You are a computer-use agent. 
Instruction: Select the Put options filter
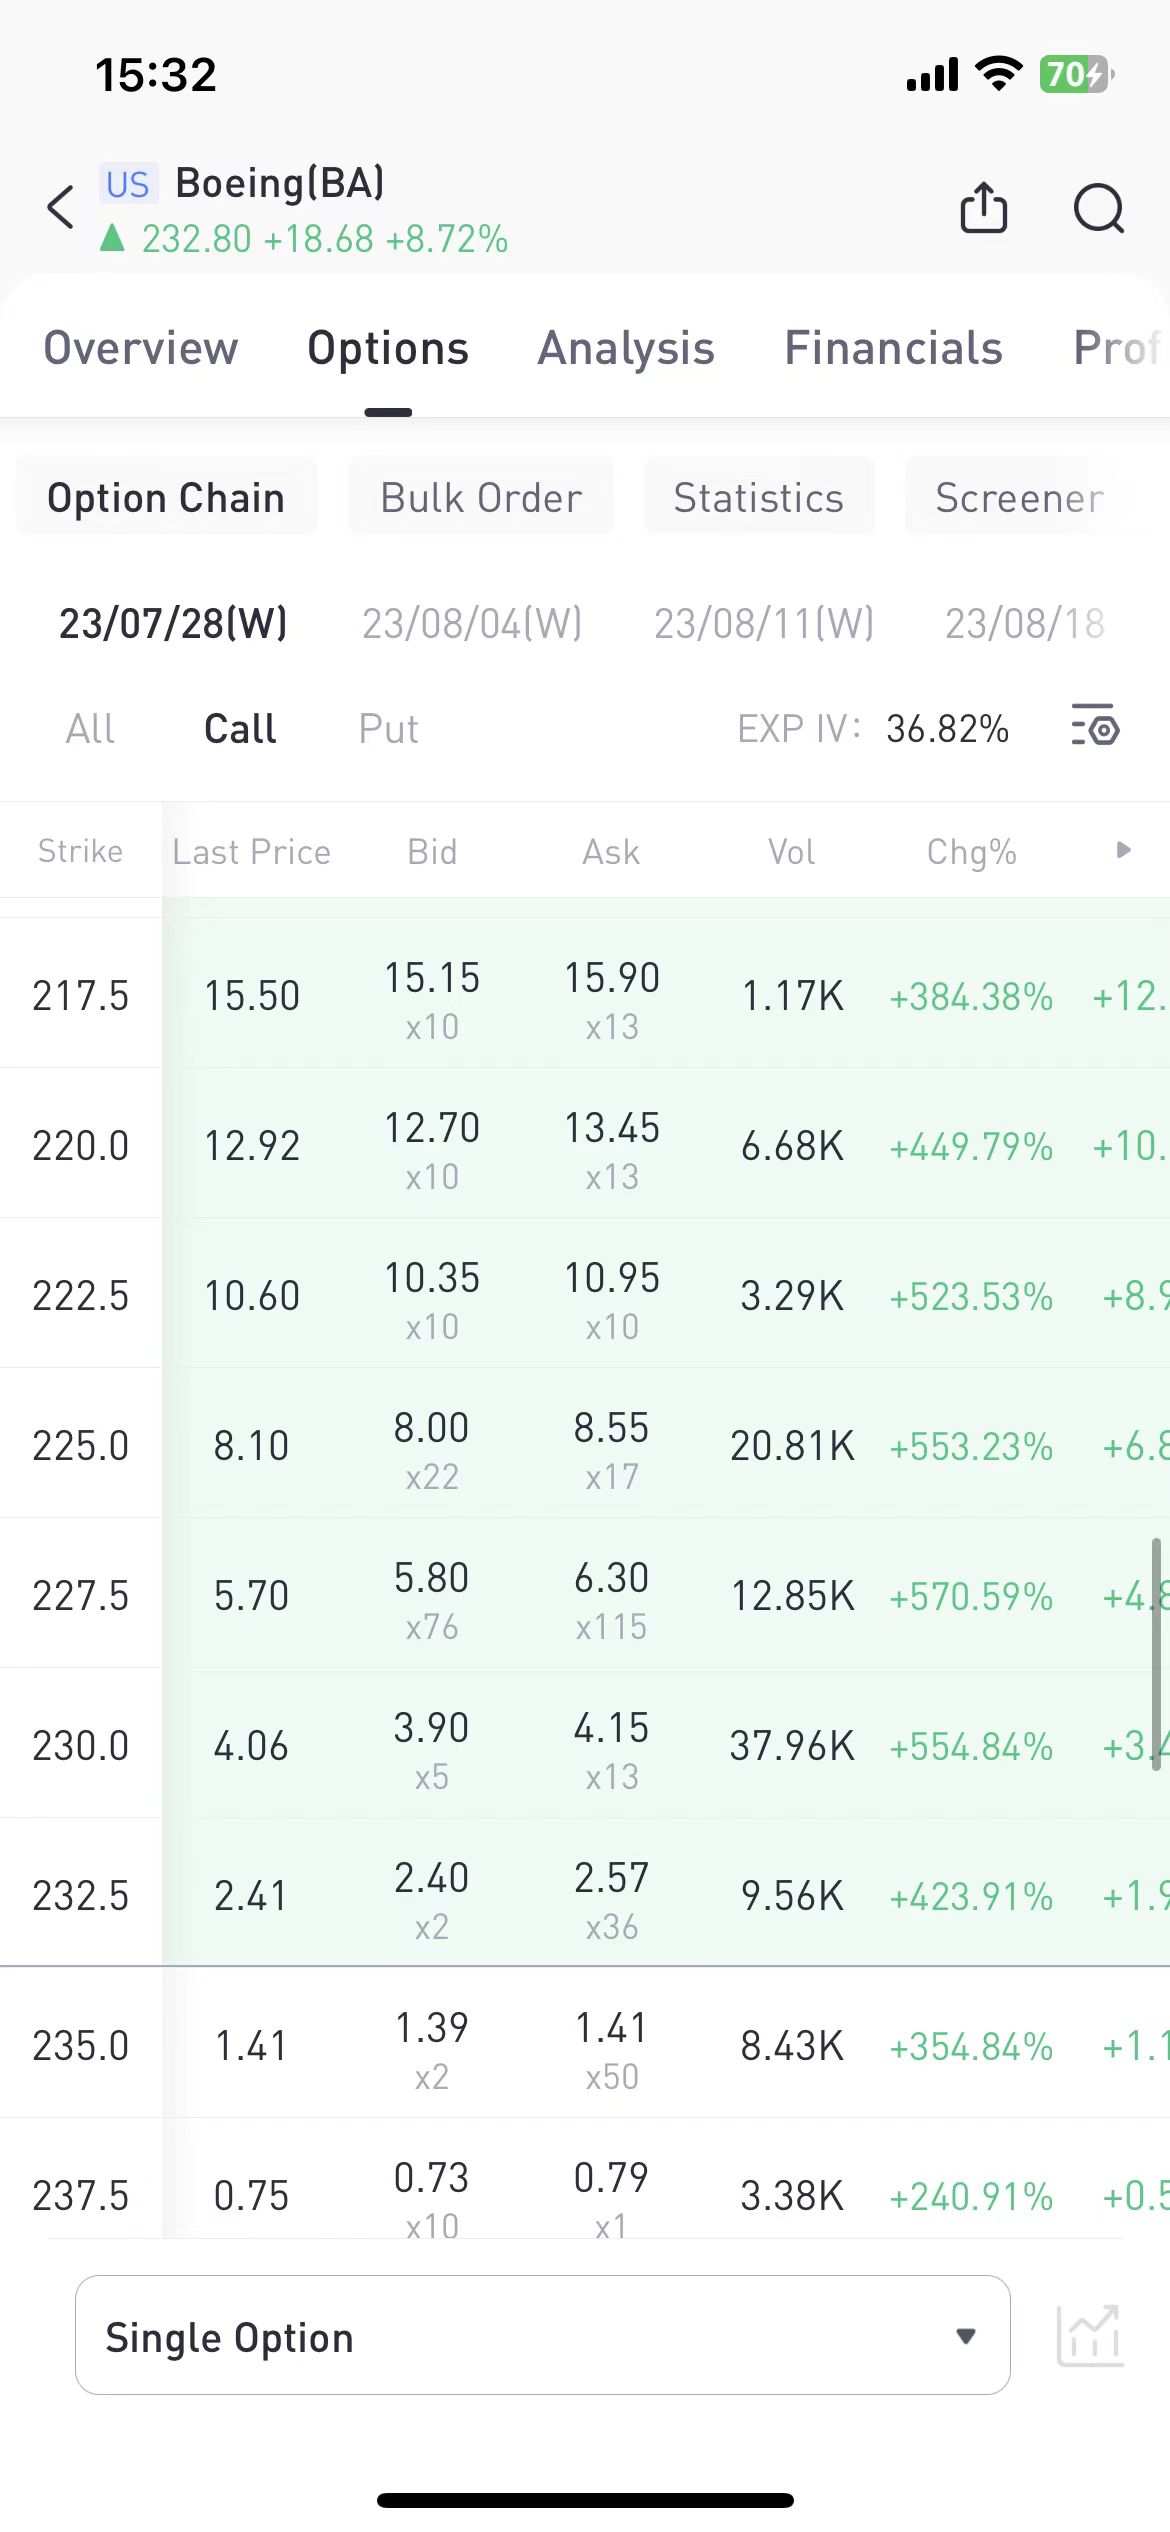[x=388, y=728]
